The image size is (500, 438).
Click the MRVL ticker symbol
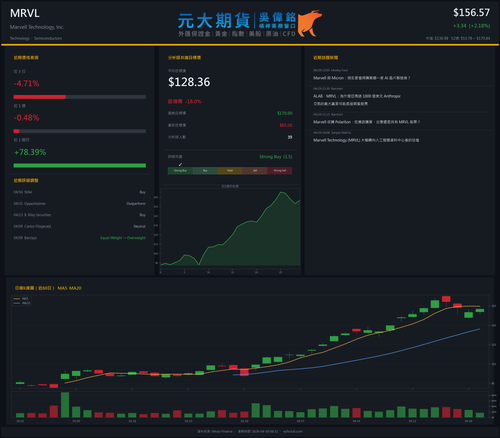[25, 13]
